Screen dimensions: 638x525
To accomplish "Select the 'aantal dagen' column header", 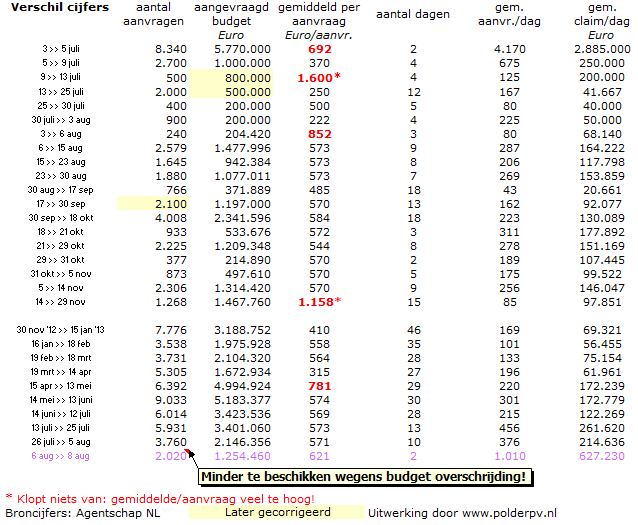I will 414,17.
